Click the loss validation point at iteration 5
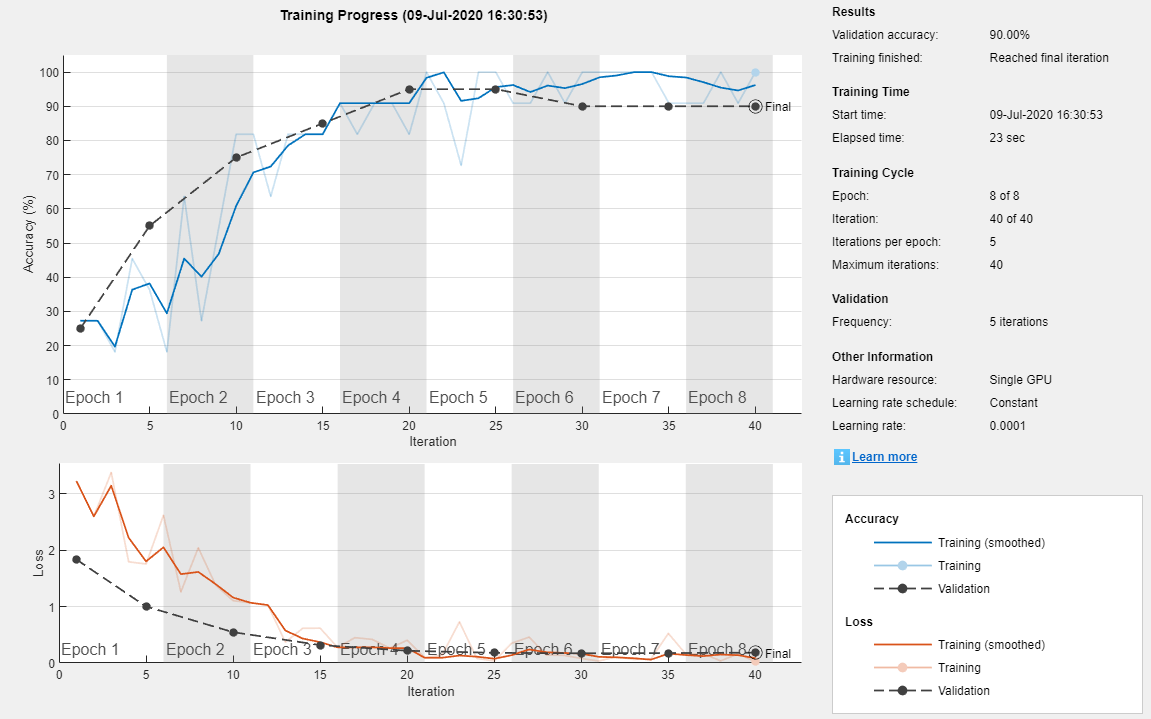 point(146,606)
